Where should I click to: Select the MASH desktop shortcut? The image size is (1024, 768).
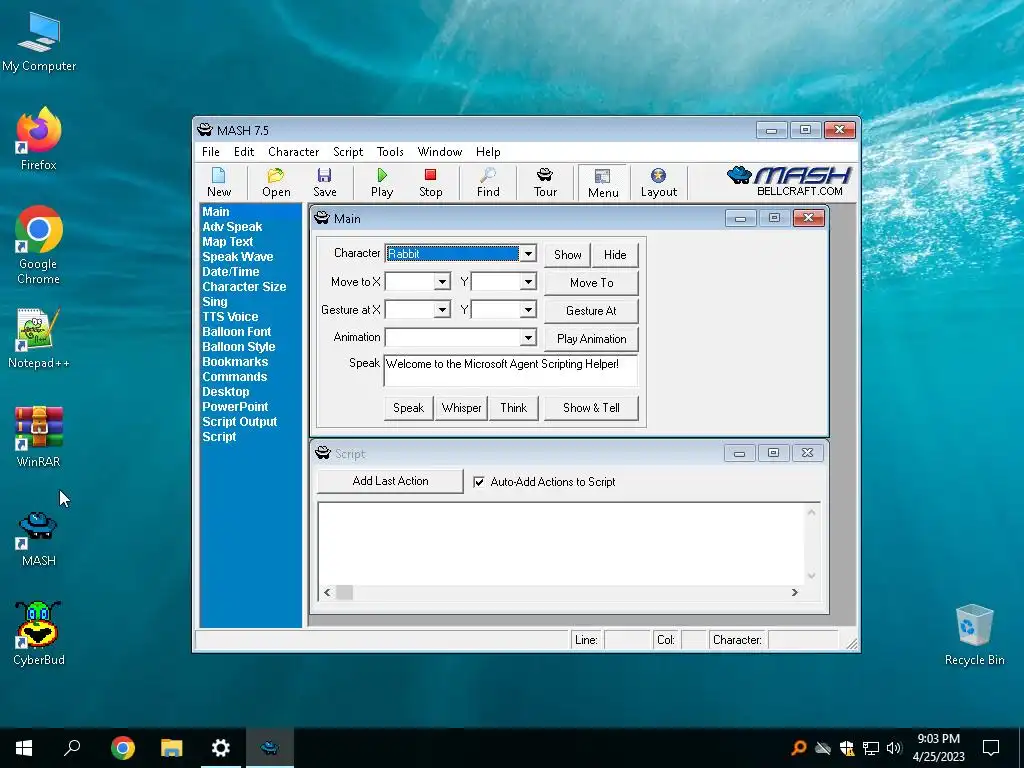click(x=39, y=539)
